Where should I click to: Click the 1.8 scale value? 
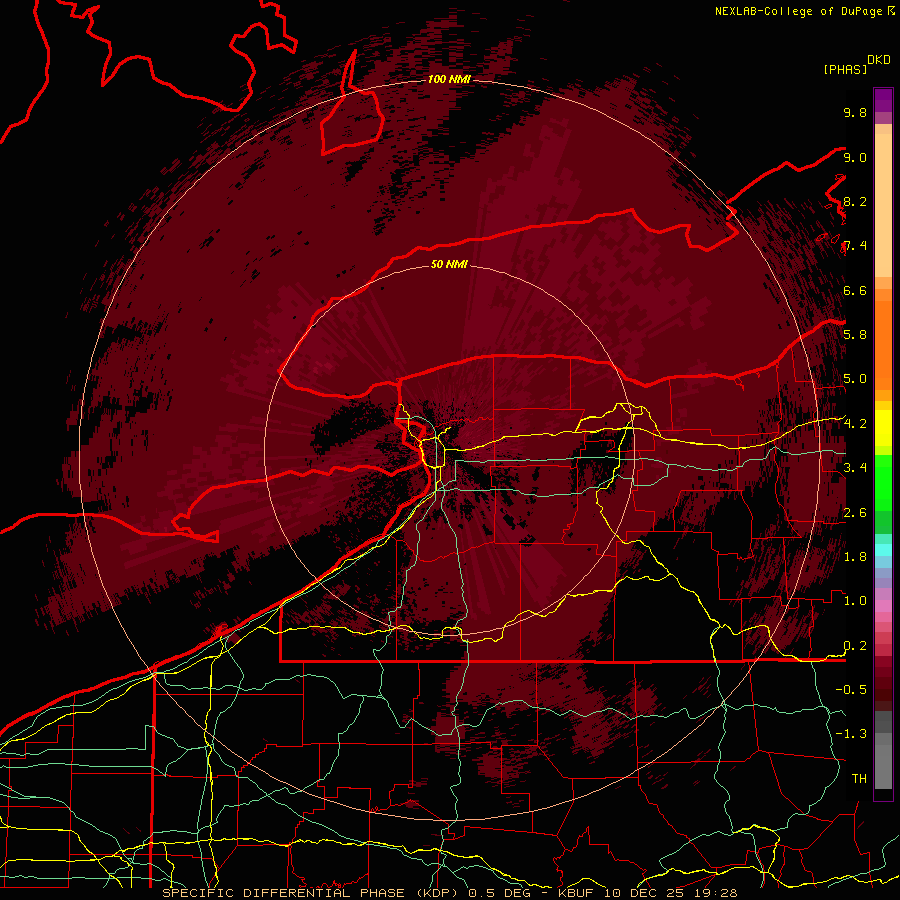pos(855,556)
